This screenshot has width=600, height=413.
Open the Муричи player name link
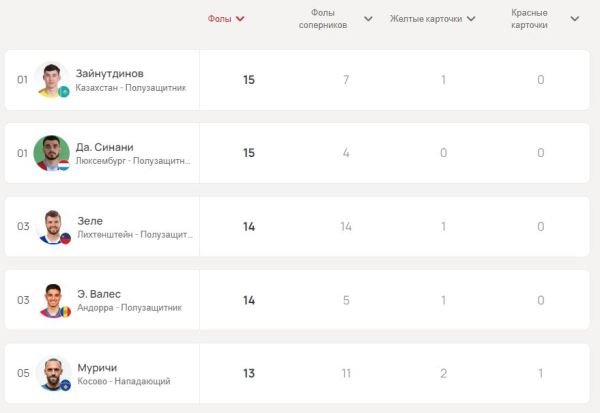(x=97, y=368)
